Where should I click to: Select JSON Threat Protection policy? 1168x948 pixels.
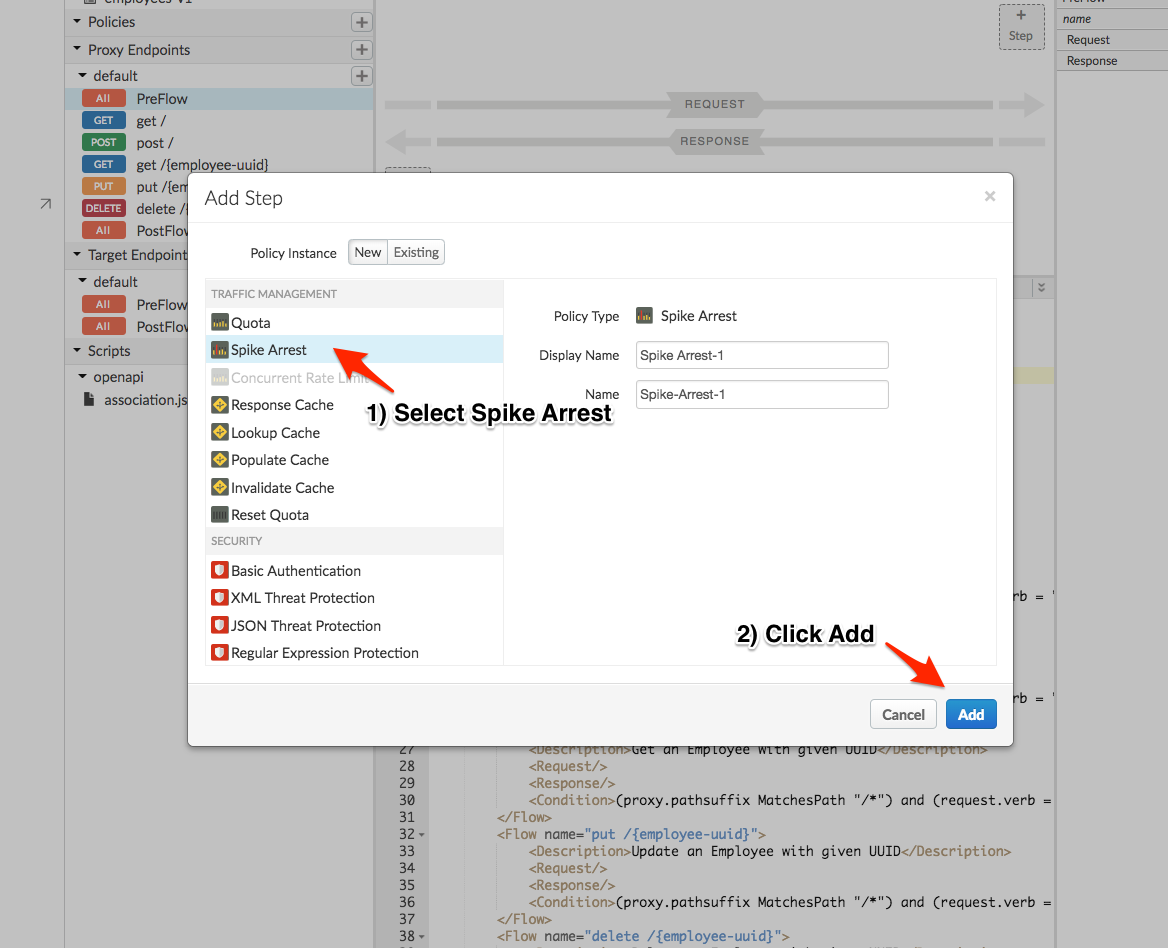(x=355, y=625)
